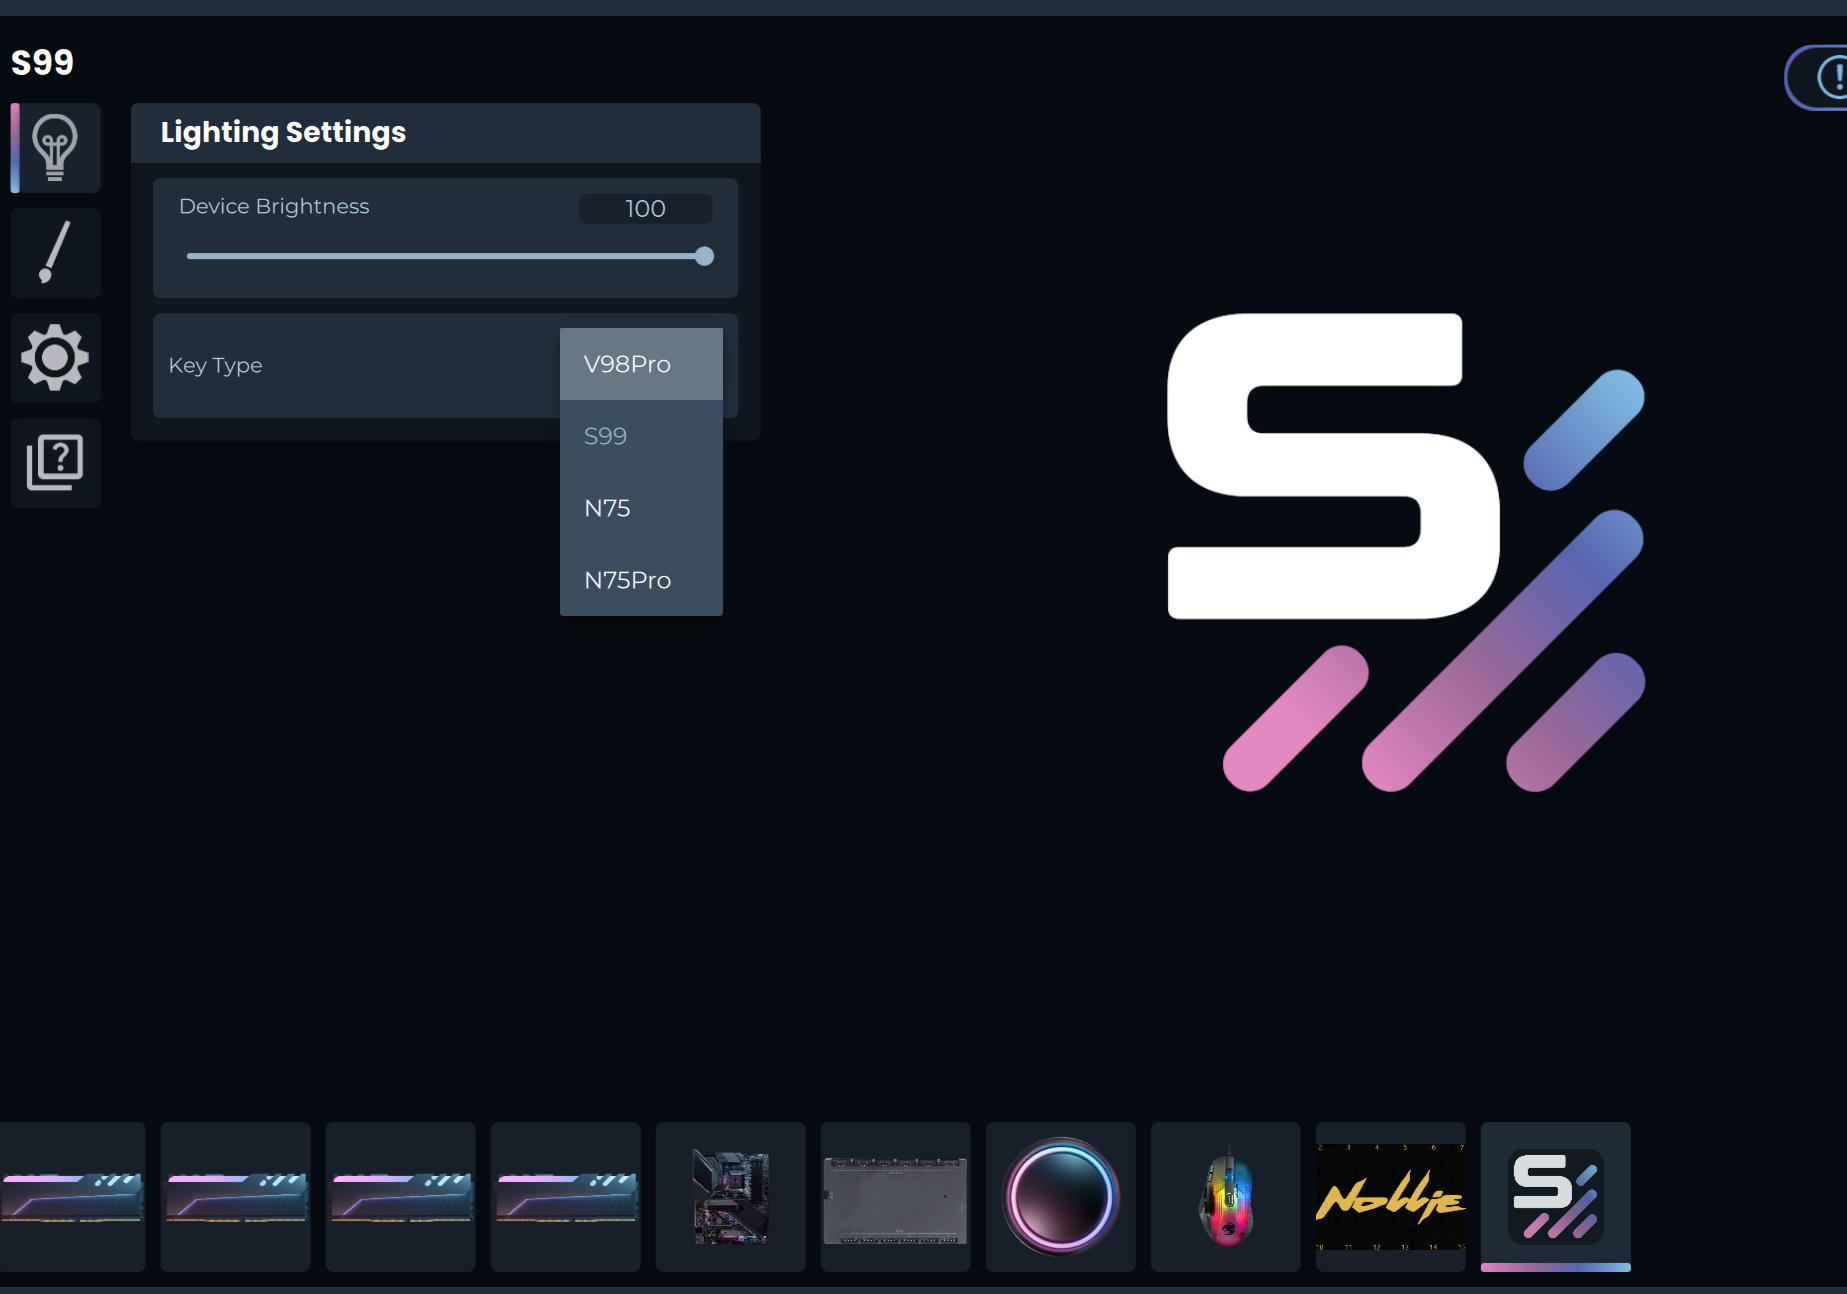Select the second RAM stick thumbnail

[235, 1197]
